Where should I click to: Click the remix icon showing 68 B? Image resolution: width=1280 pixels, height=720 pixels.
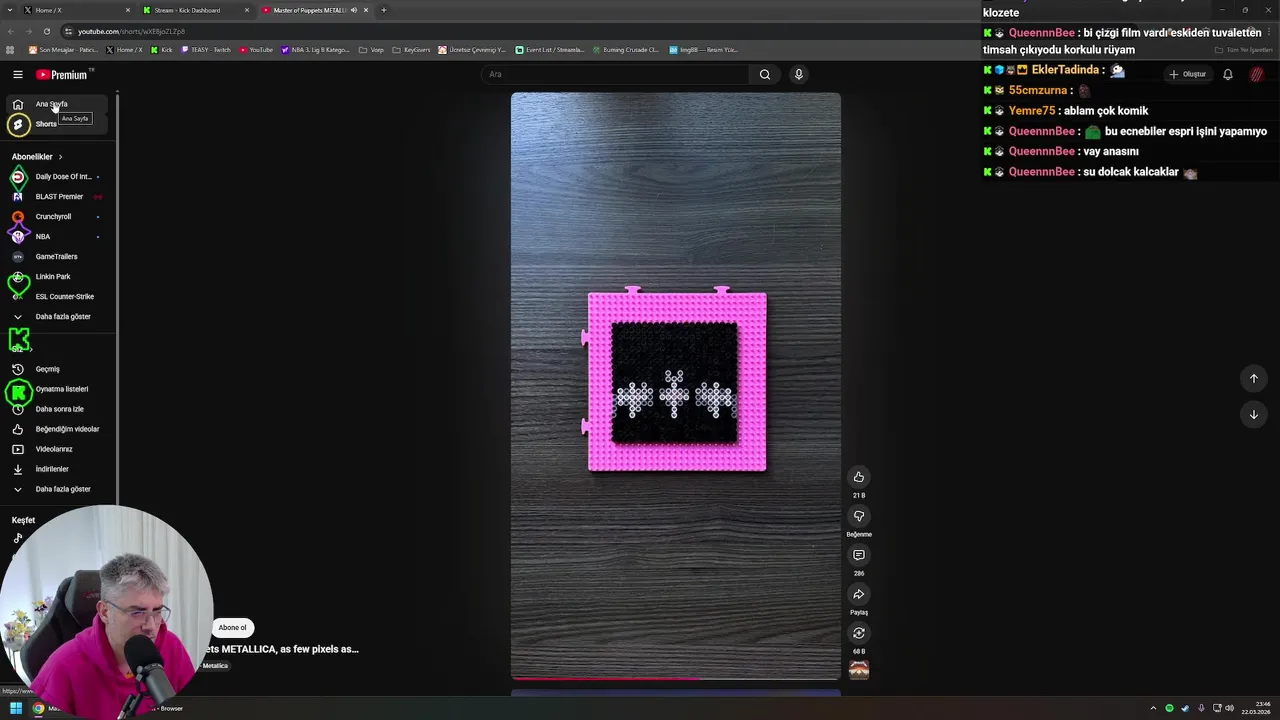click(x=858, y=633)
